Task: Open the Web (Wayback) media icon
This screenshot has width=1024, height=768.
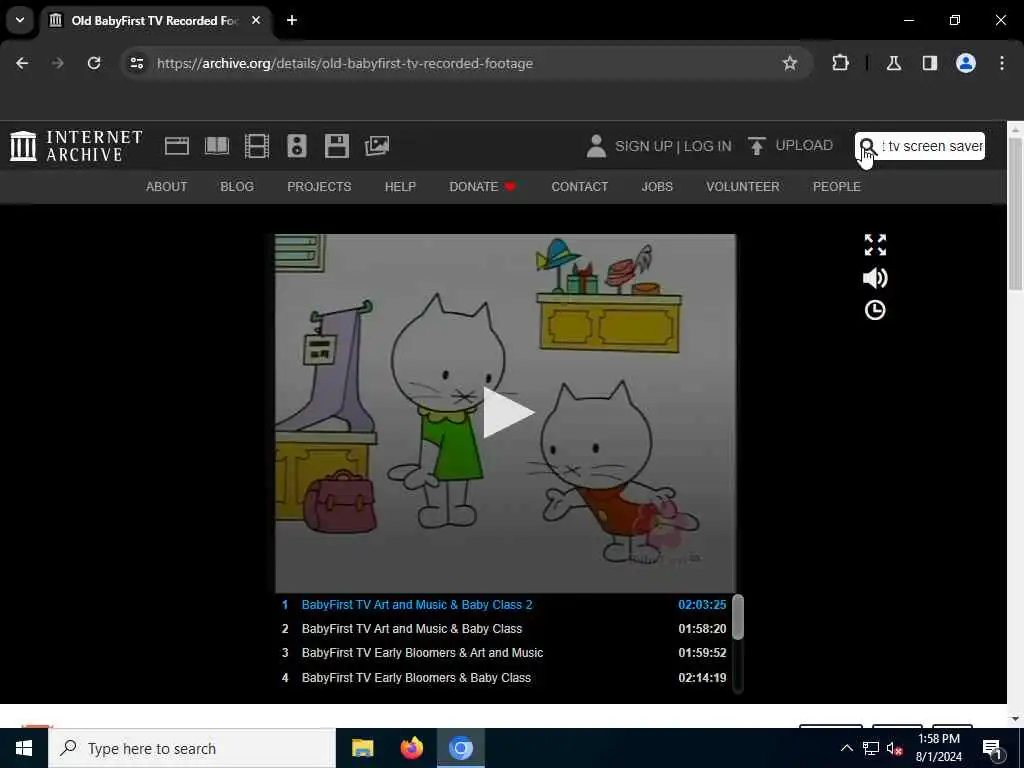Action: pos(176,146)
